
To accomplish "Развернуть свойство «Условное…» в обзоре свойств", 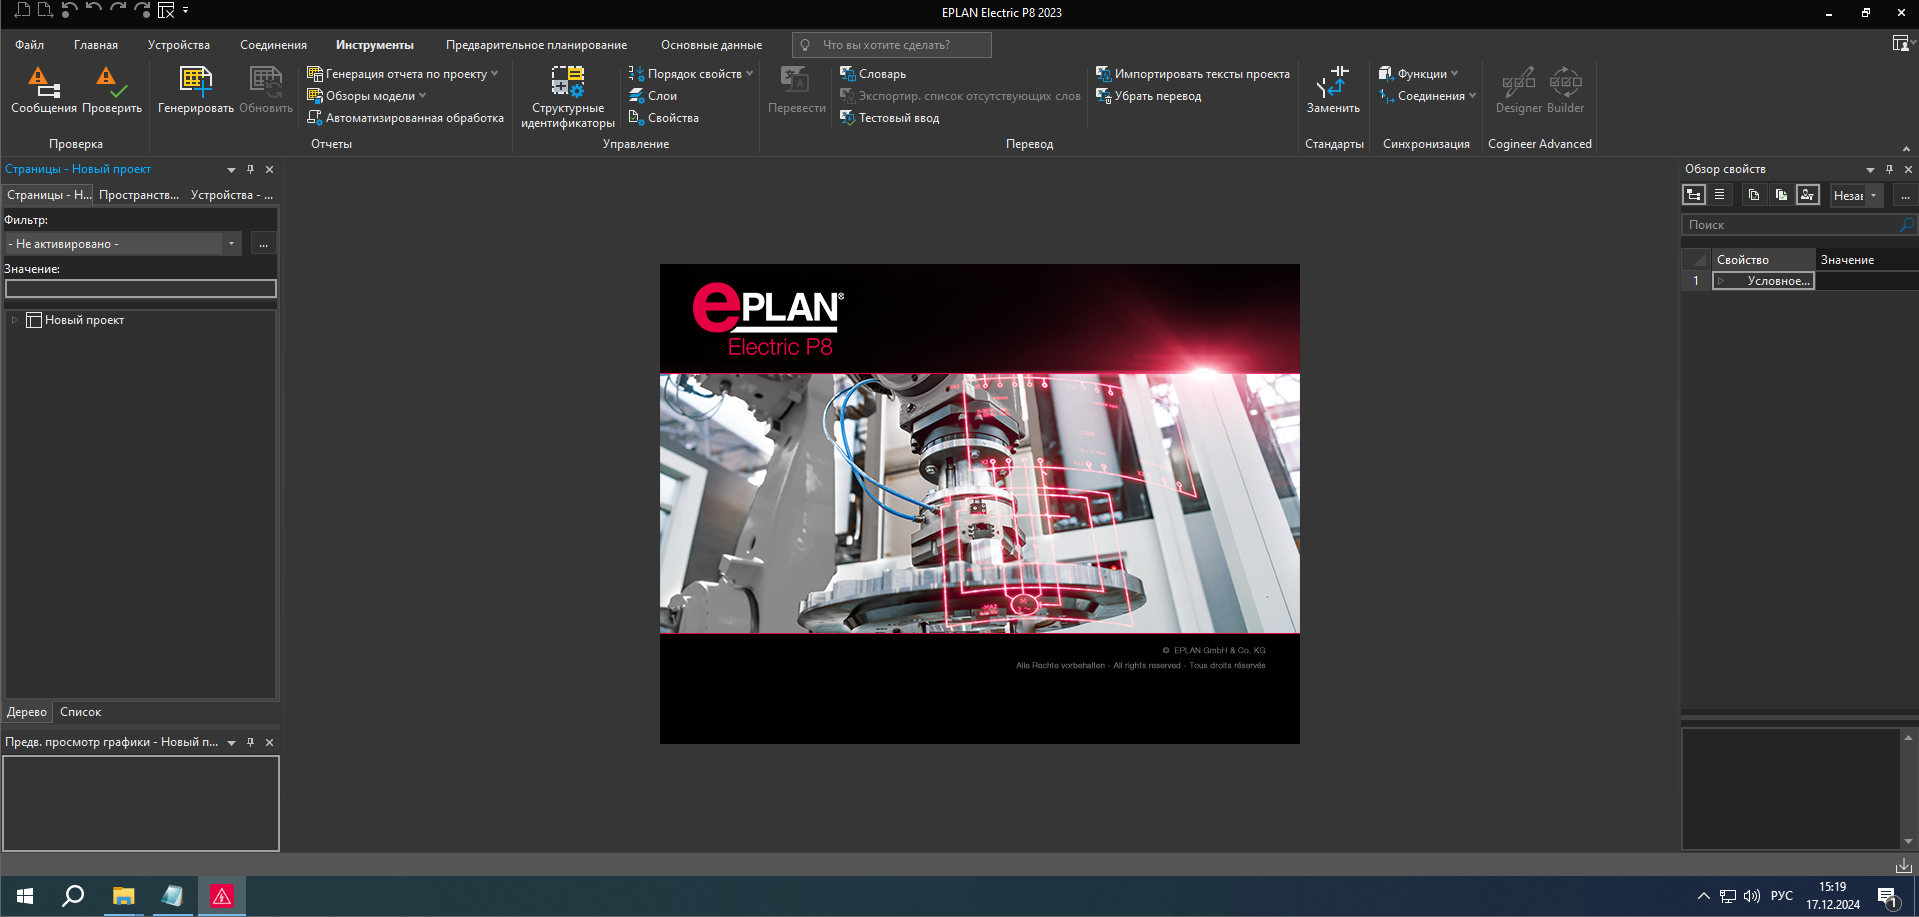I will (1721, 280).
